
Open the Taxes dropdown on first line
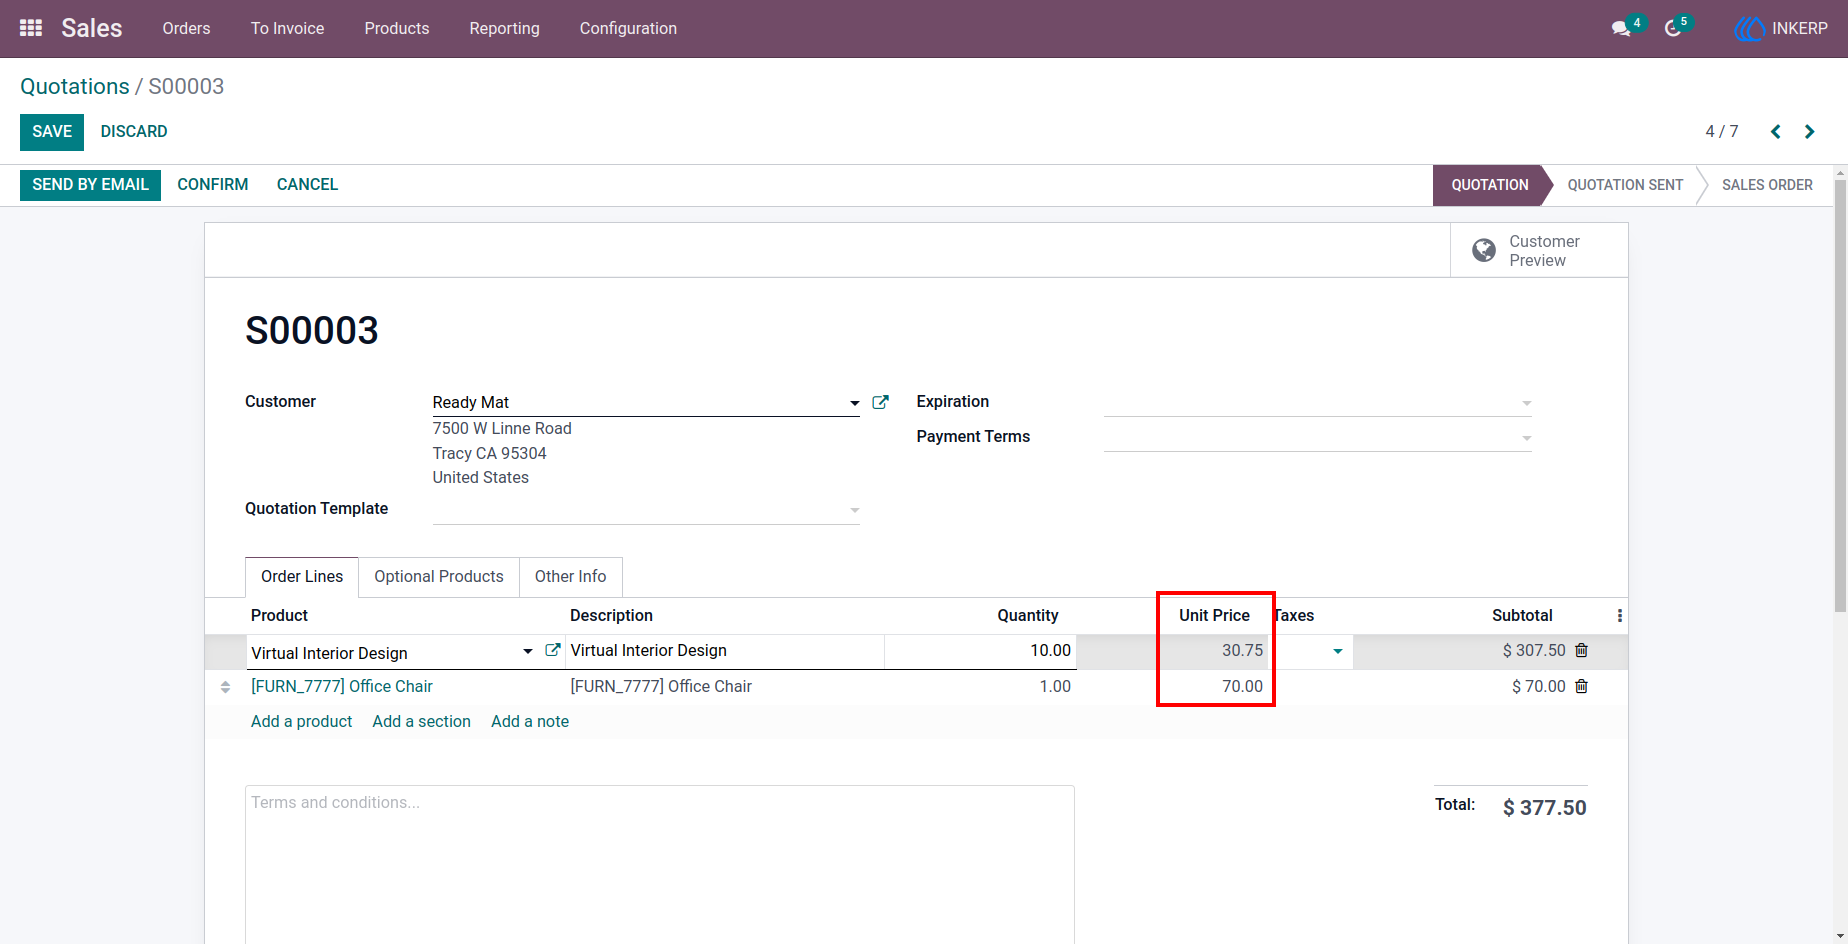point(1337,652)
